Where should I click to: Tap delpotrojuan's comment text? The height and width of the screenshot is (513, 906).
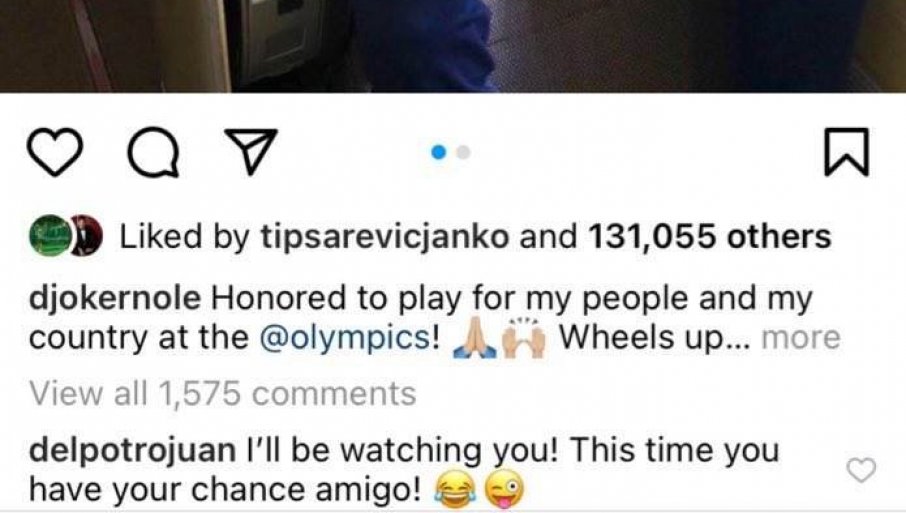click(x=404, y=471)
